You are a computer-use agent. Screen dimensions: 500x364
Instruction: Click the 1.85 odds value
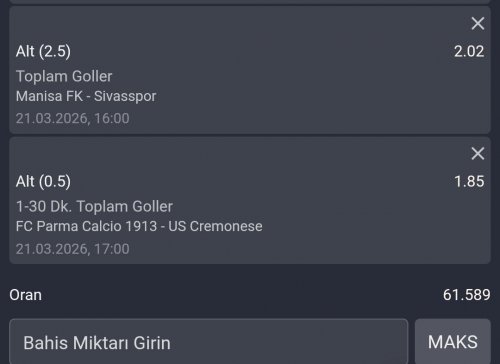(x=469, y=182)
